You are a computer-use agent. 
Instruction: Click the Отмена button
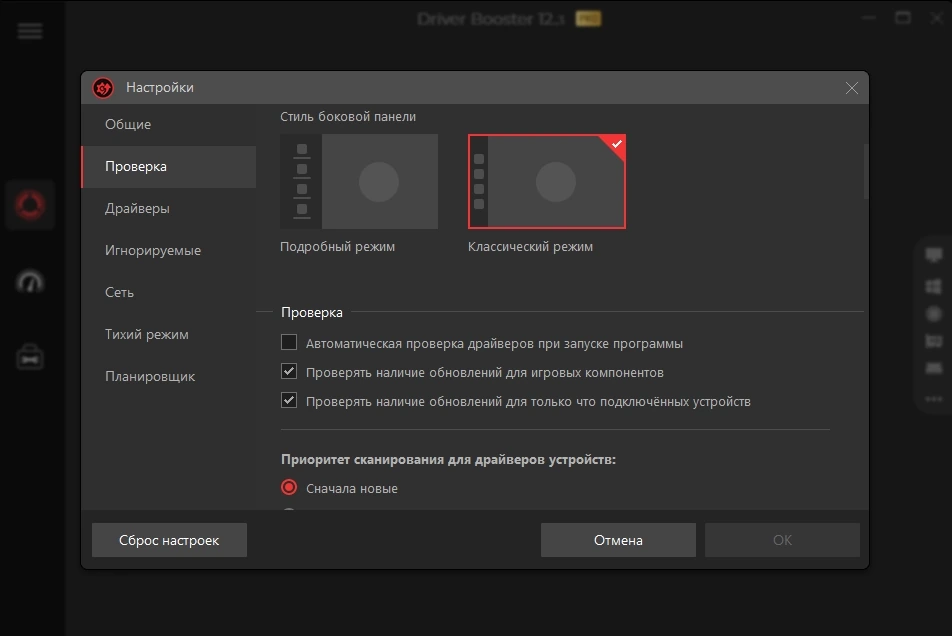[618, 540]
